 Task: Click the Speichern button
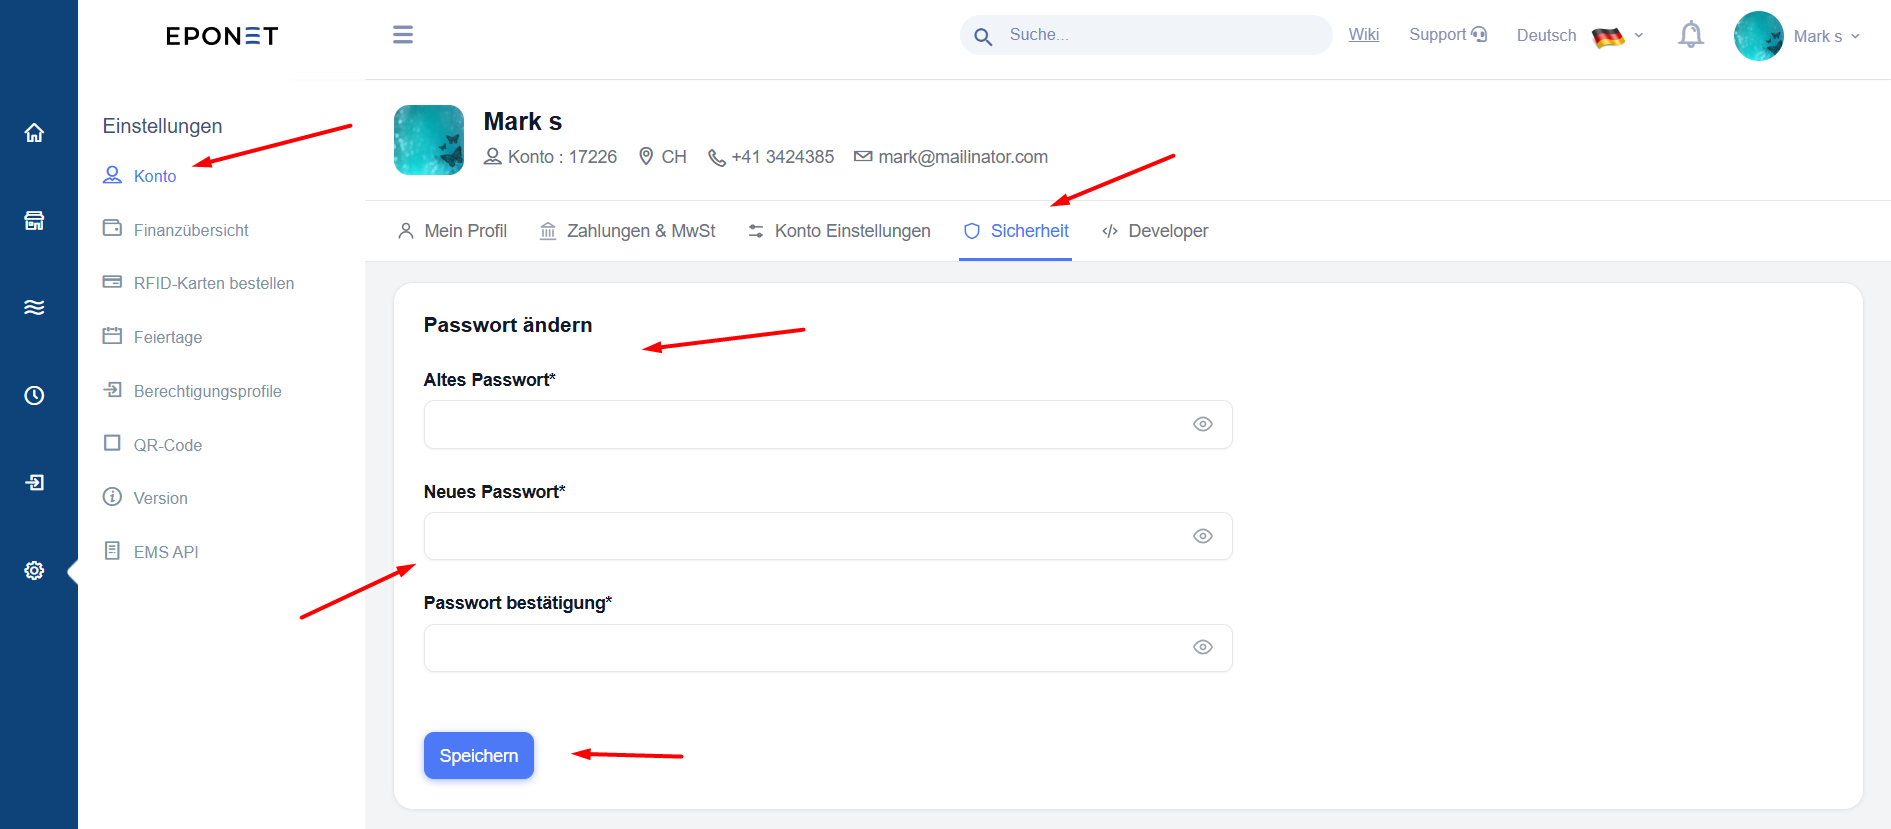pos(479,756)
